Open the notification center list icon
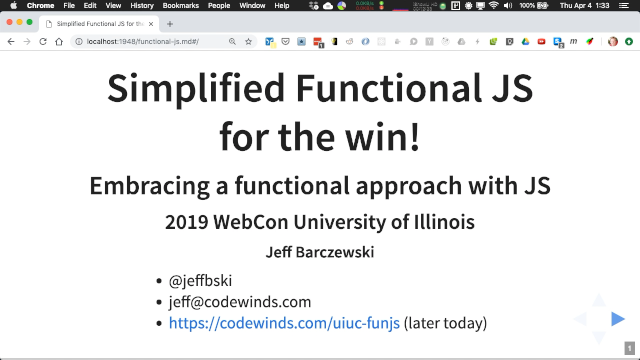The height and width of the screenshot is (360, 640). [x=624, y=5]
